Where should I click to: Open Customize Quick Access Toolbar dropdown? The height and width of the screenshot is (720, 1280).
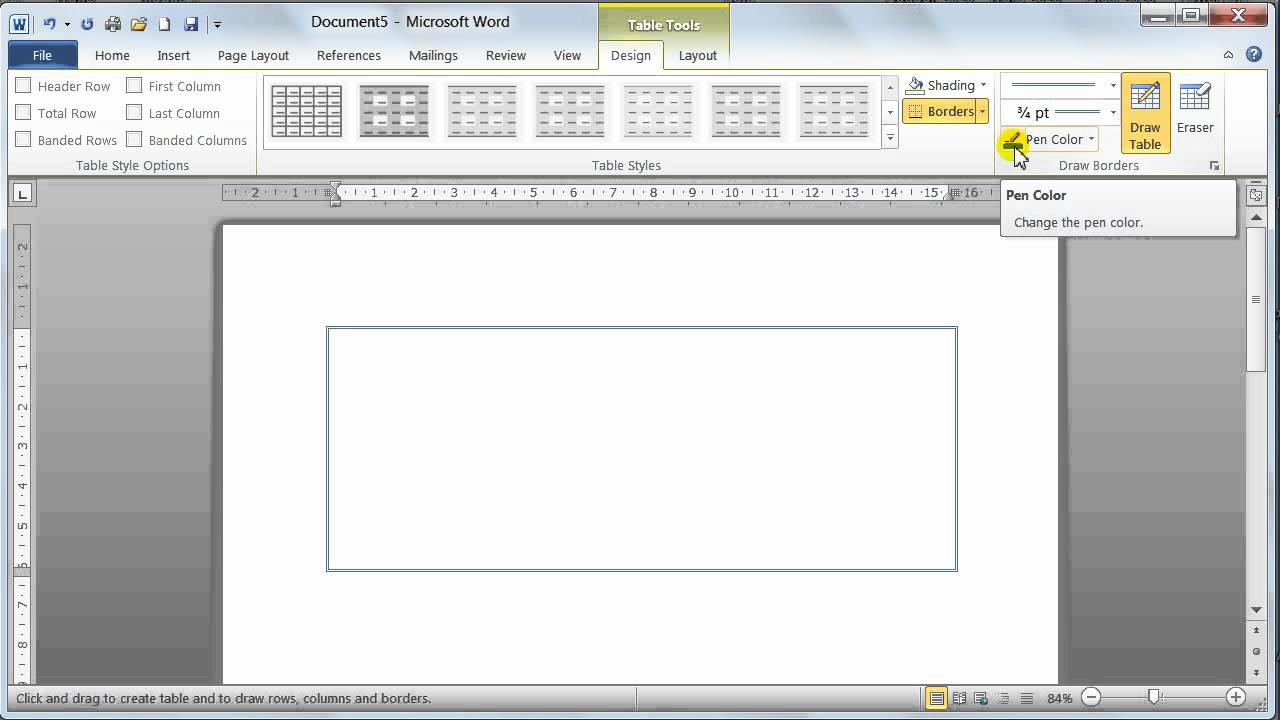click(x=217, y=24)
